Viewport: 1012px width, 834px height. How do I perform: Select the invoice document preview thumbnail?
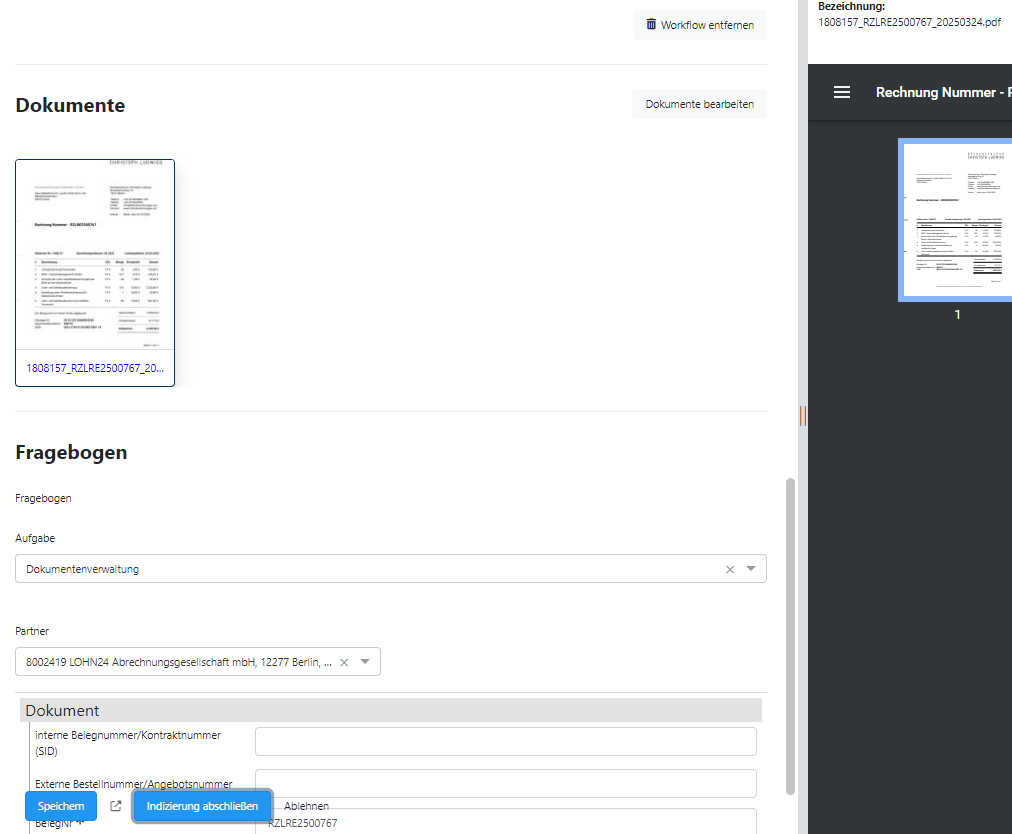tap(95, 255)
